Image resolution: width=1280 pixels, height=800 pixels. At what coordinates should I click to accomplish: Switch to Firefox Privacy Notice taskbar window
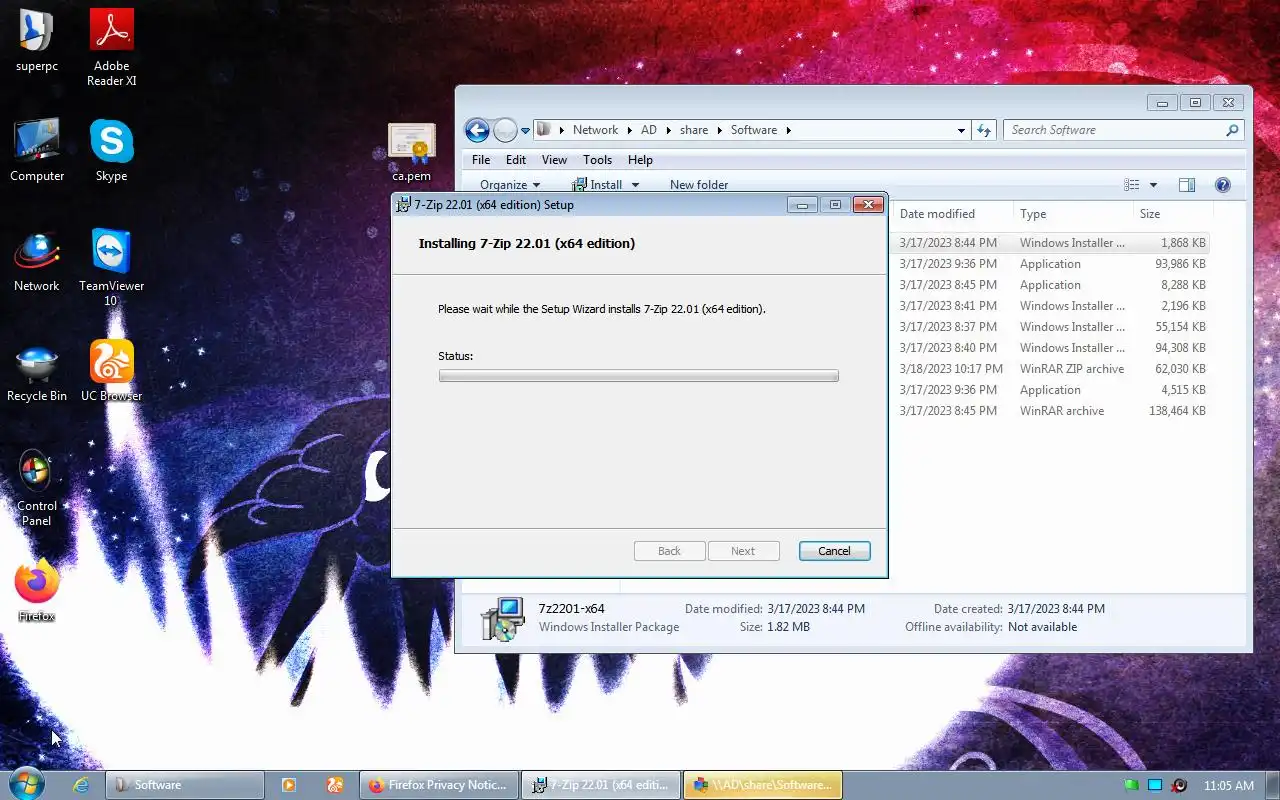tap(439, 785)
